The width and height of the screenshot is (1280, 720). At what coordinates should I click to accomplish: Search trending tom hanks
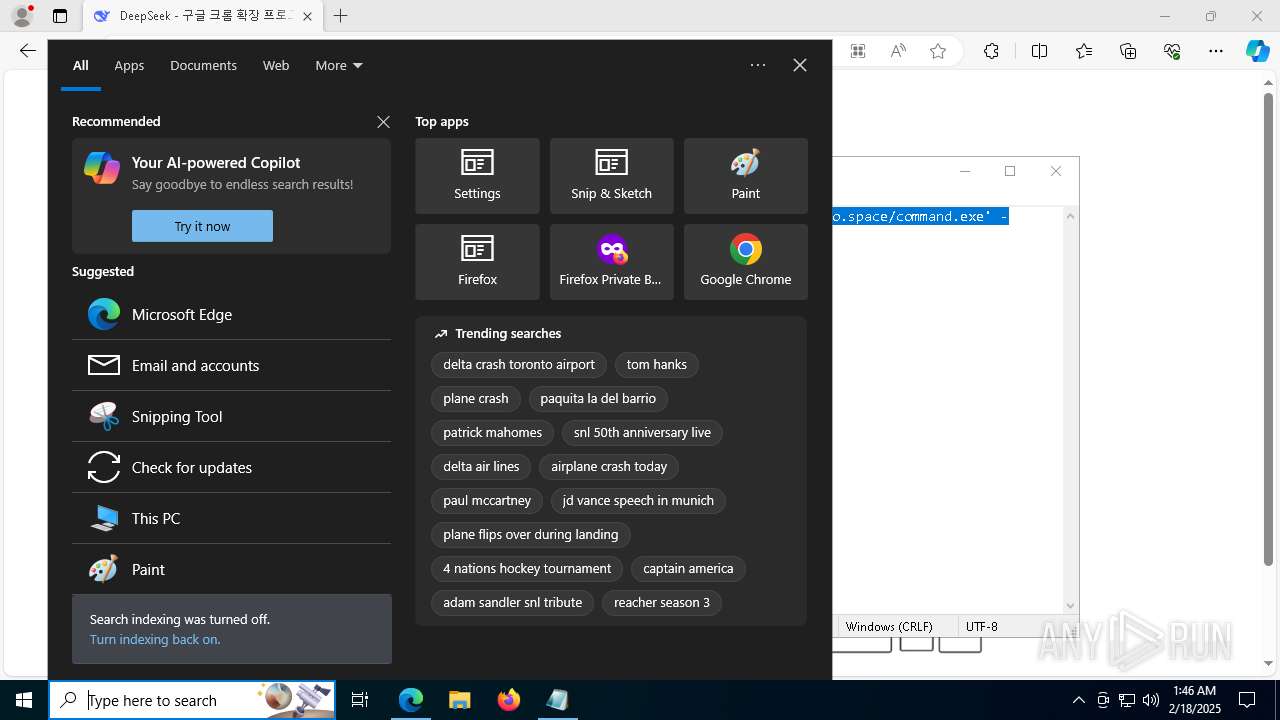pyautogui.click(x=657, y=365)
